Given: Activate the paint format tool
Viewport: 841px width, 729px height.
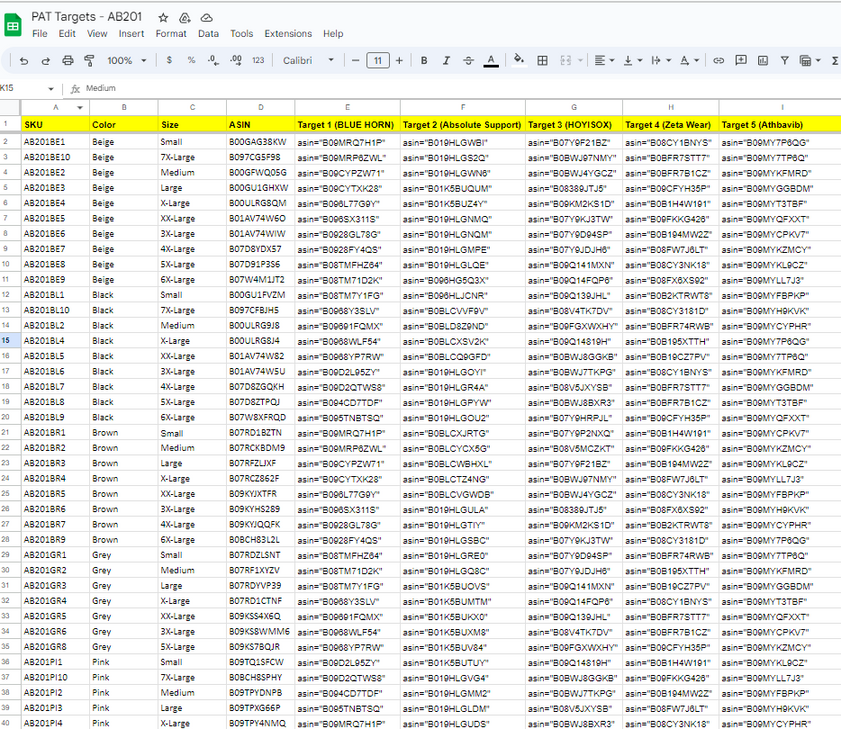Looking at the screenshot, I should [90, 61].
